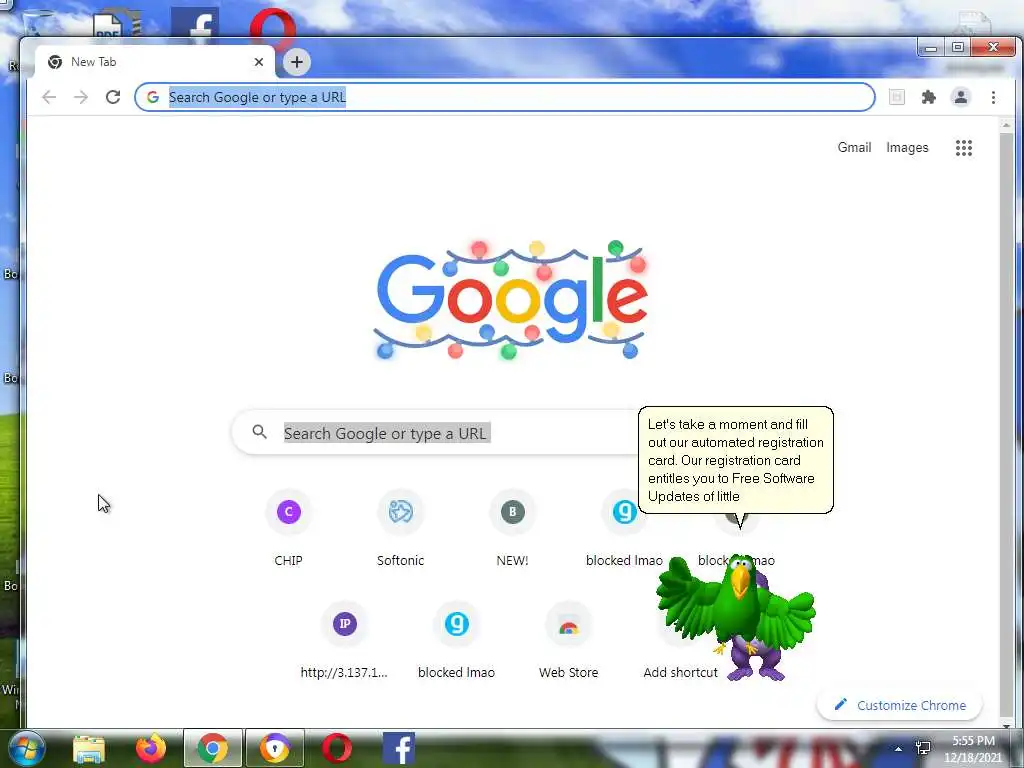
Task: Close the New Tab tab
Action: [x=259, y=62]
